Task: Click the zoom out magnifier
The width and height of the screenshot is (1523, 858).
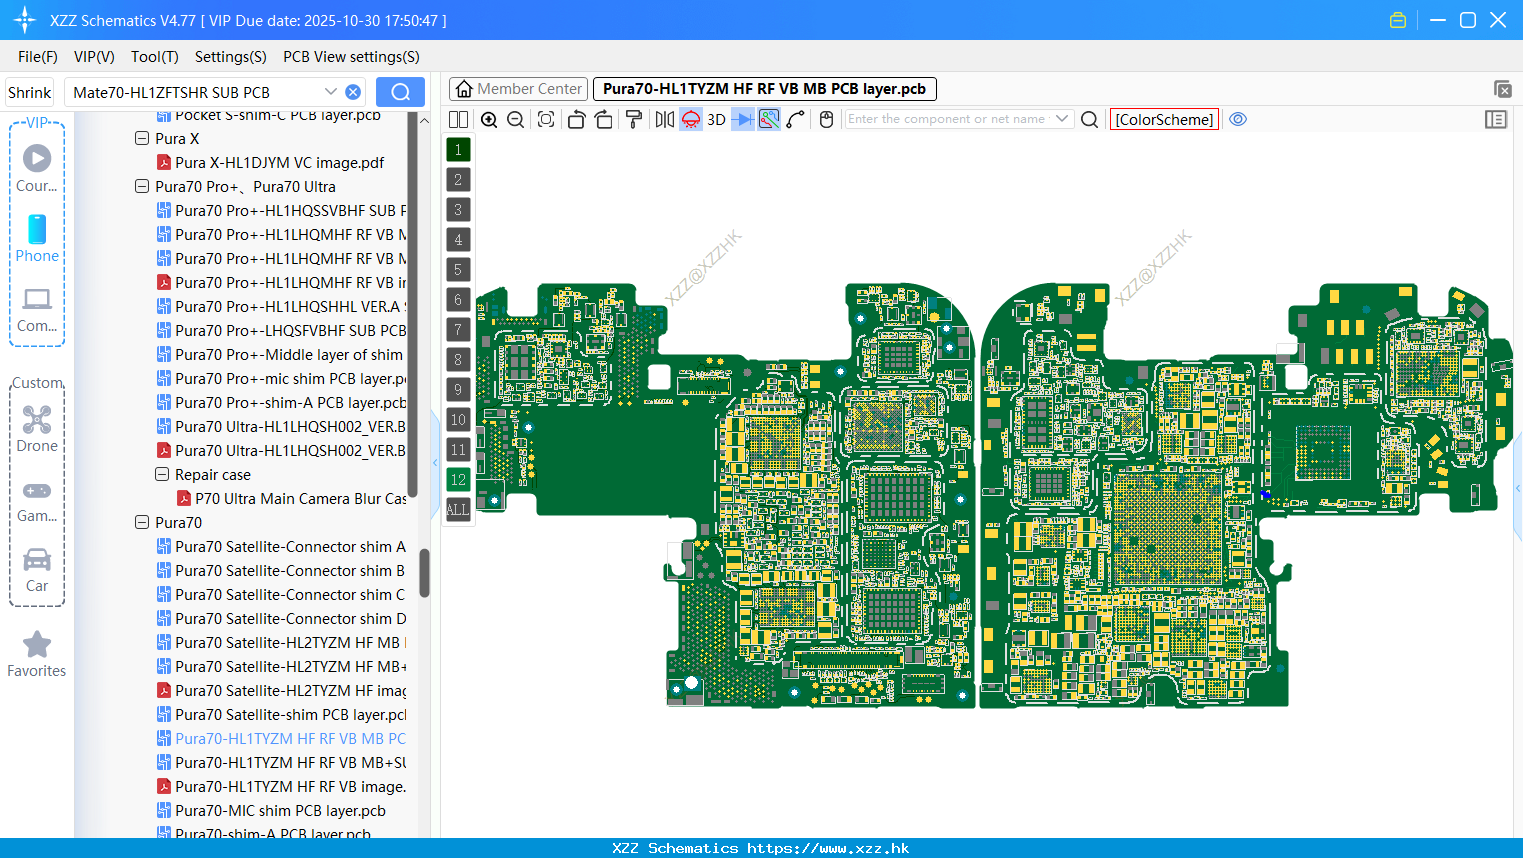Action: (x=516, y=120)
